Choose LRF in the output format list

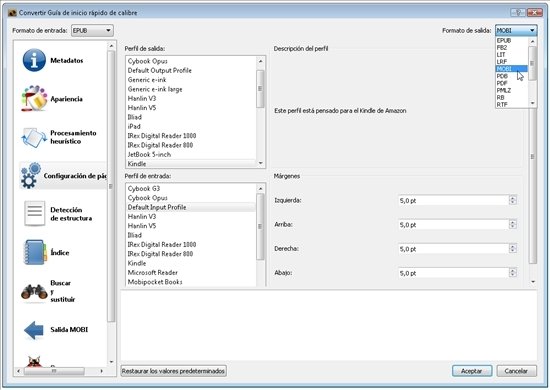click(x=511, y=62)
